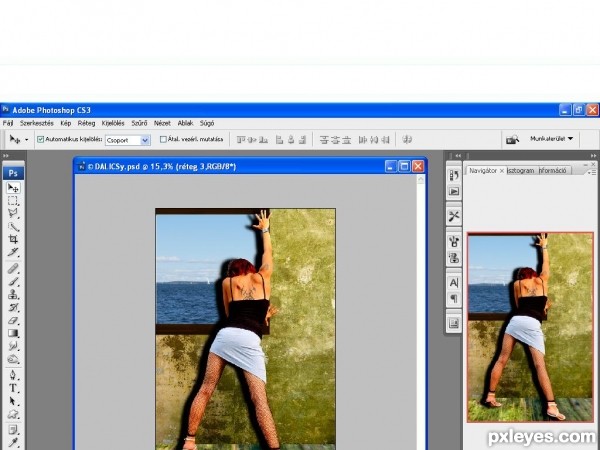Select the Move tool in the toolbox
Viewport: 600px width, 450px height.
[x=13, y=188]
